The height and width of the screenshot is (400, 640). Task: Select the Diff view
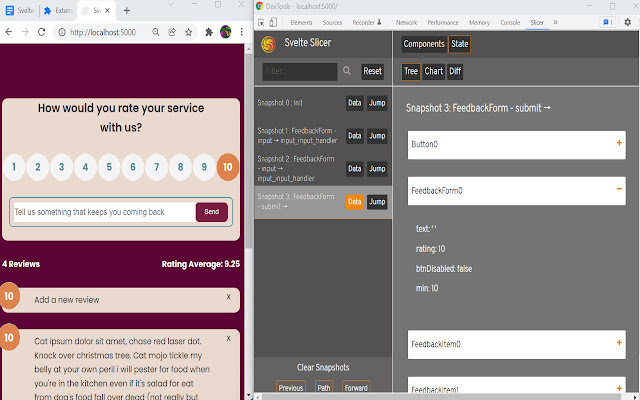point(455,71)
